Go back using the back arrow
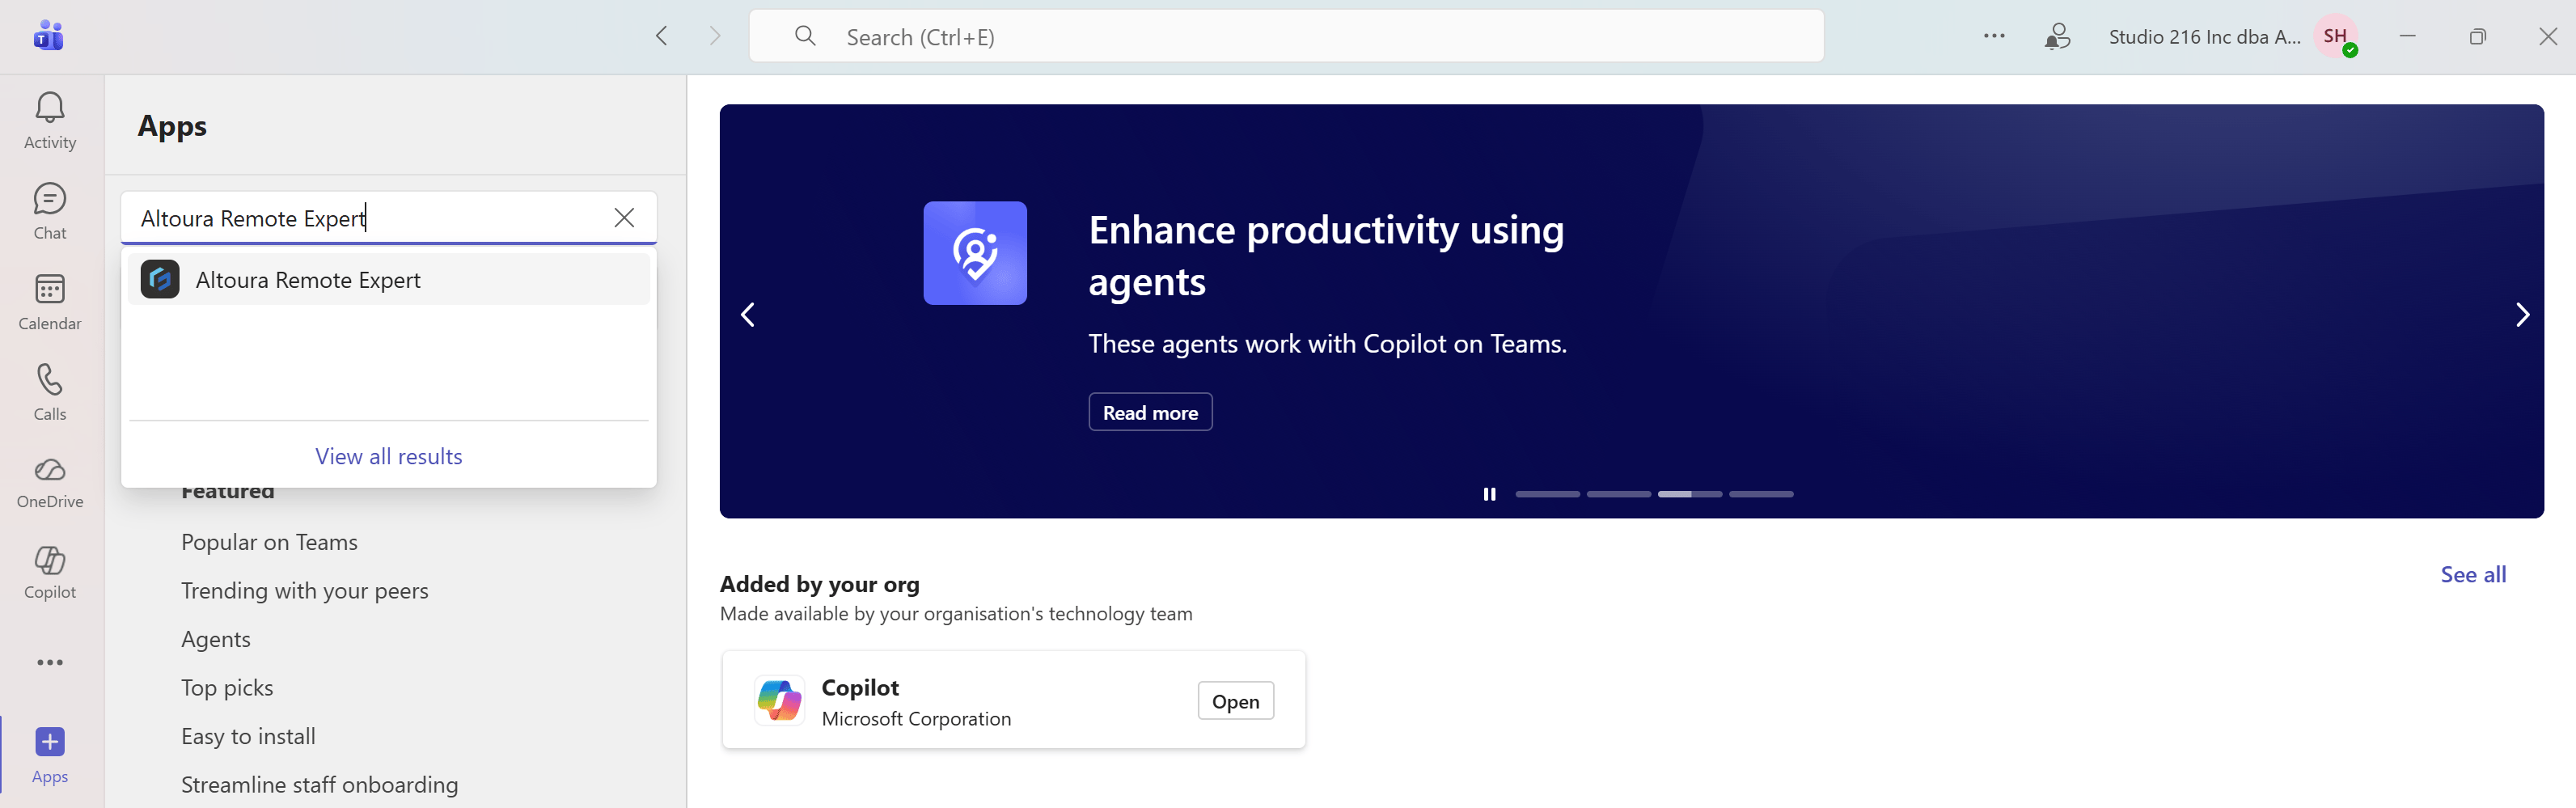The image size is (2576, 808). [x=662, y=36]
